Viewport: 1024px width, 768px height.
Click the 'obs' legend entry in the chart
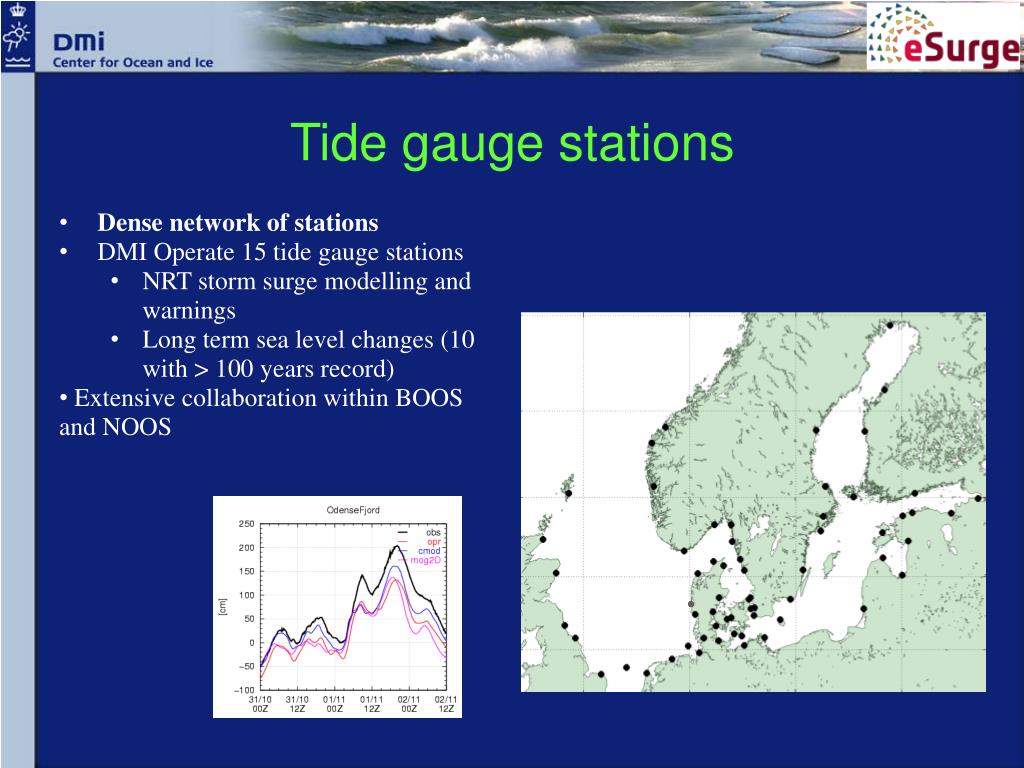tap(433, 533)
